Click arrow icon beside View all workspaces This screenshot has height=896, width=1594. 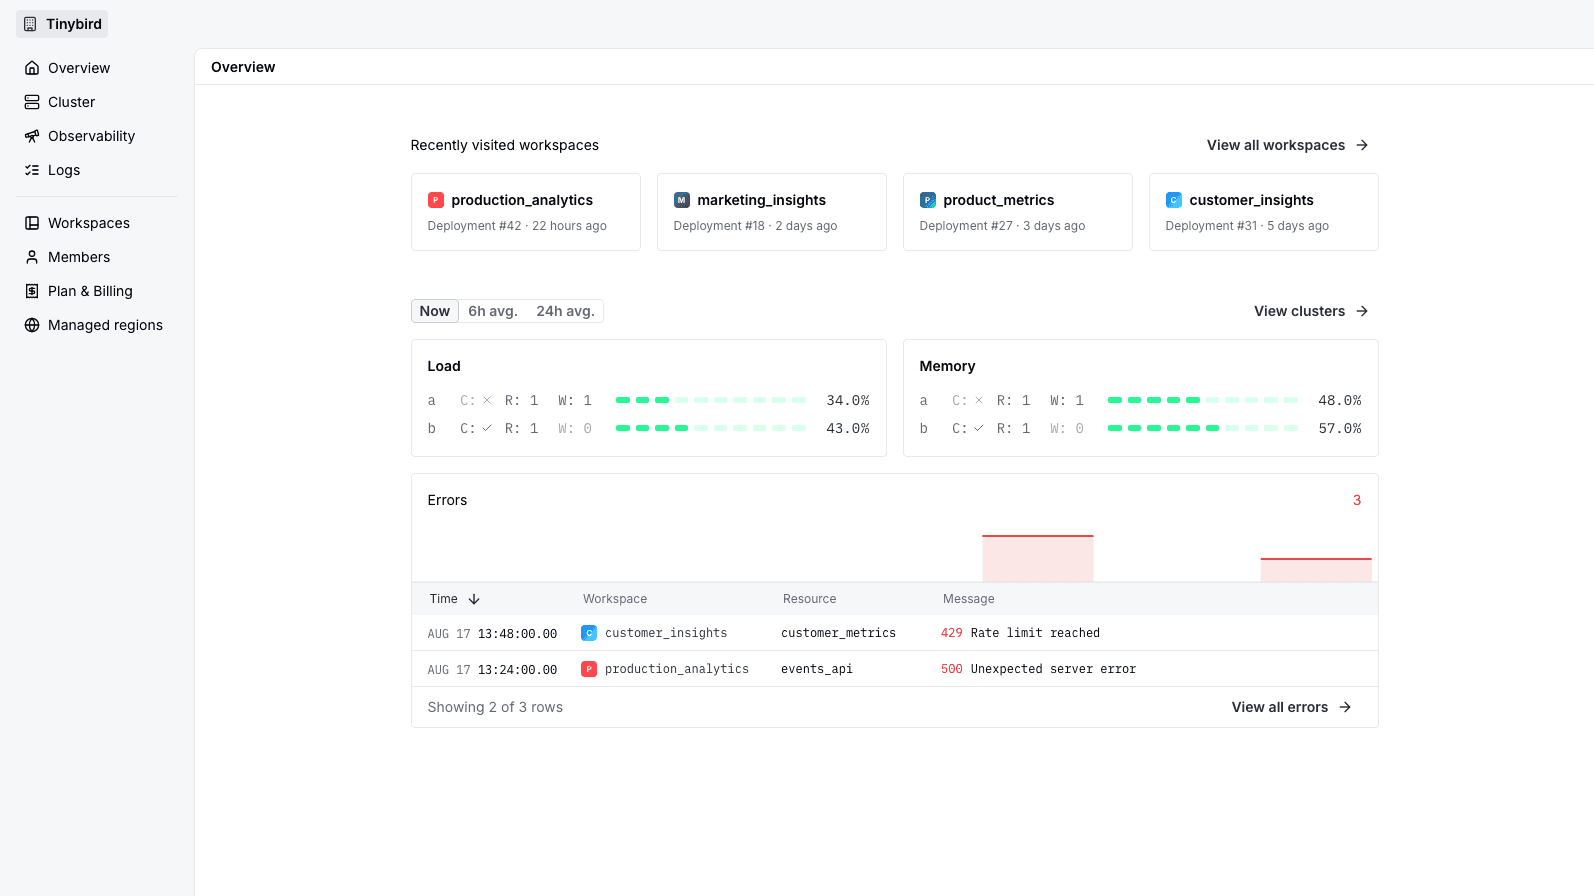tap(1362, 145)
